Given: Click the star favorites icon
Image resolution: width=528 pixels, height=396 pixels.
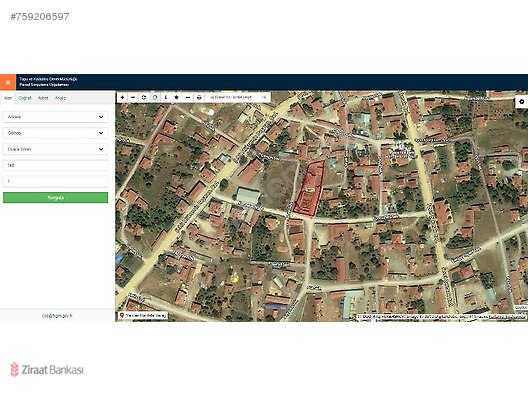Looking at the screenshot, I should [176, 97].
